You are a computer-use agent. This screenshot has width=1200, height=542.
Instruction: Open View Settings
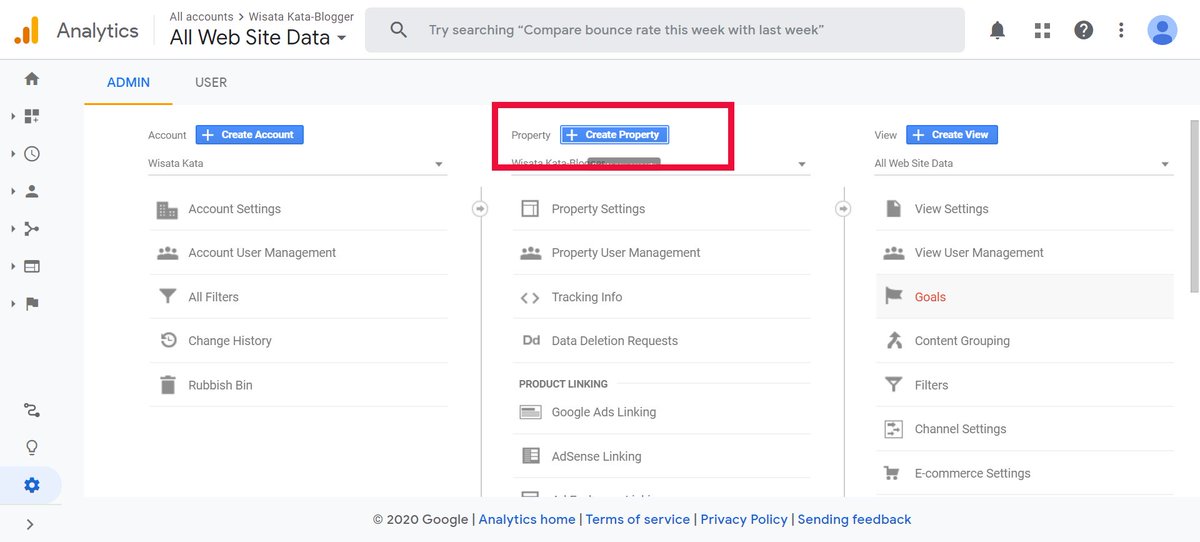[1024, 209]
